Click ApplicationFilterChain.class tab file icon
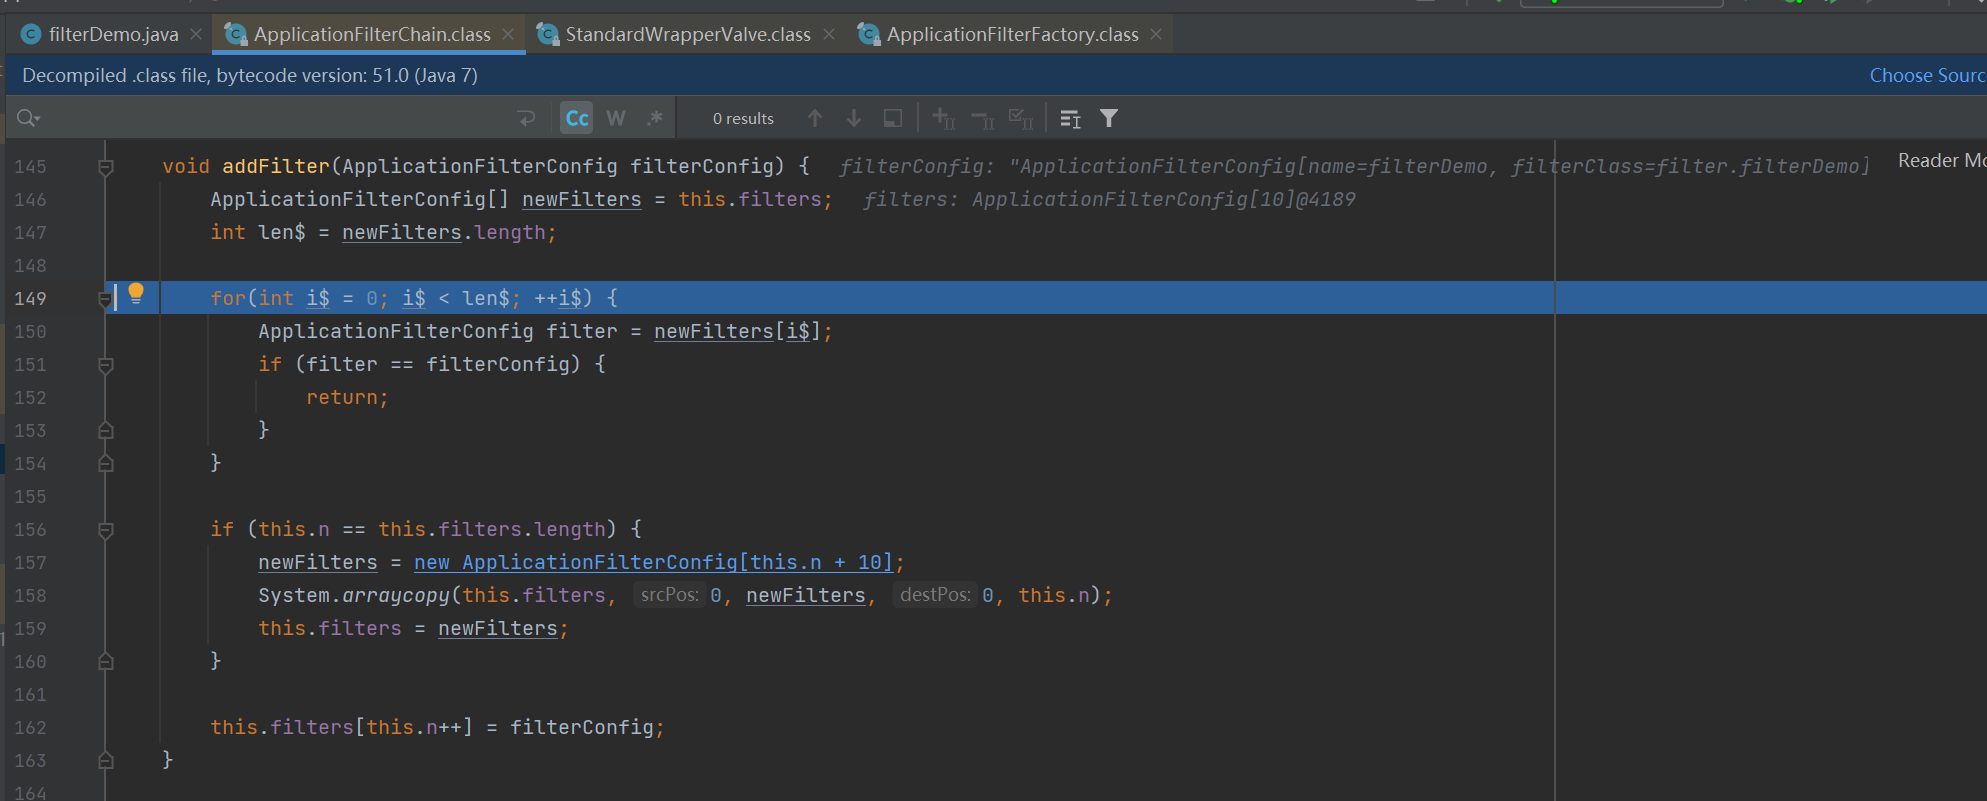1987x801 pixels. coord(235,34)
